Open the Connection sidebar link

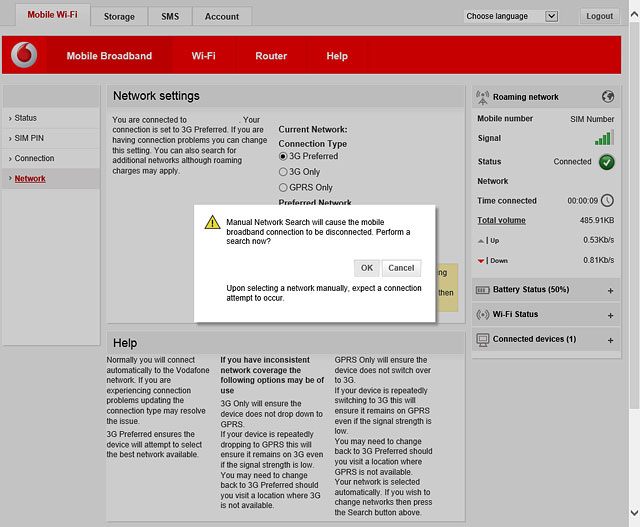(34, 158)
